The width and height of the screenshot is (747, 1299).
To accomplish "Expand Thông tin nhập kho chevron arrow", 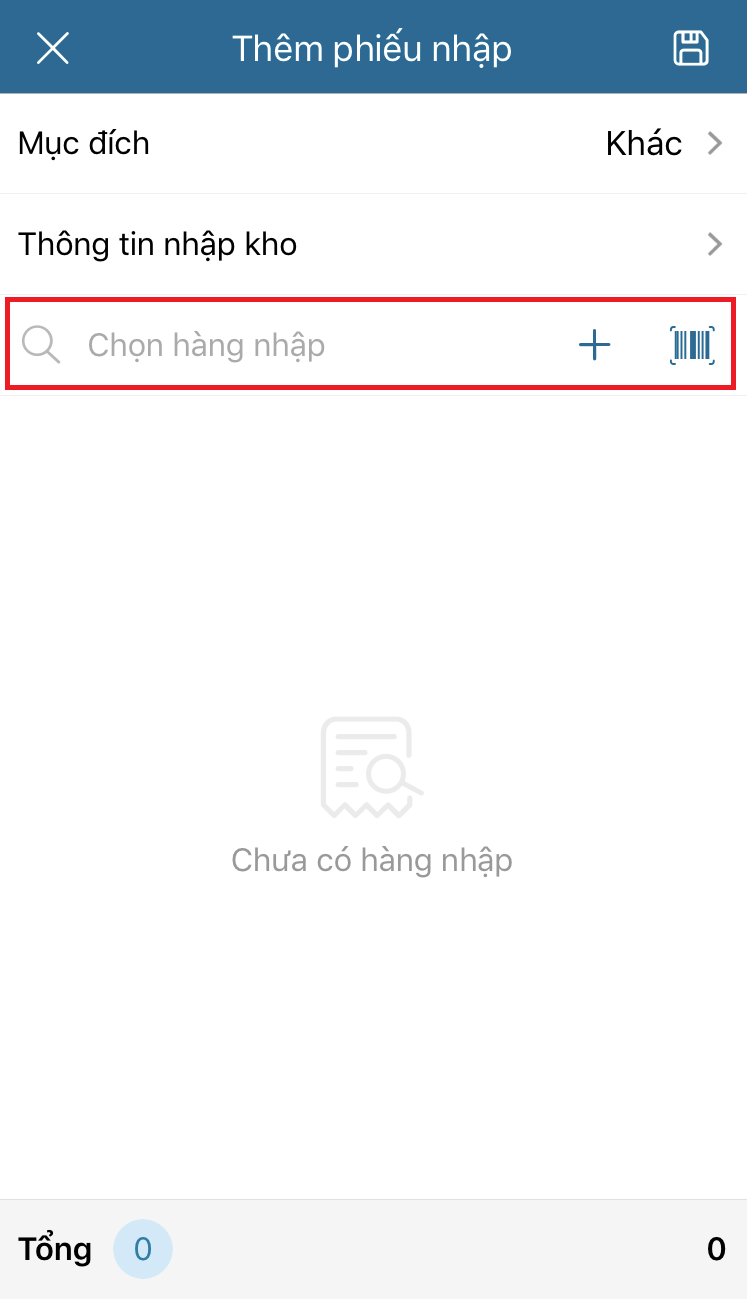I will tap(715, 244).
